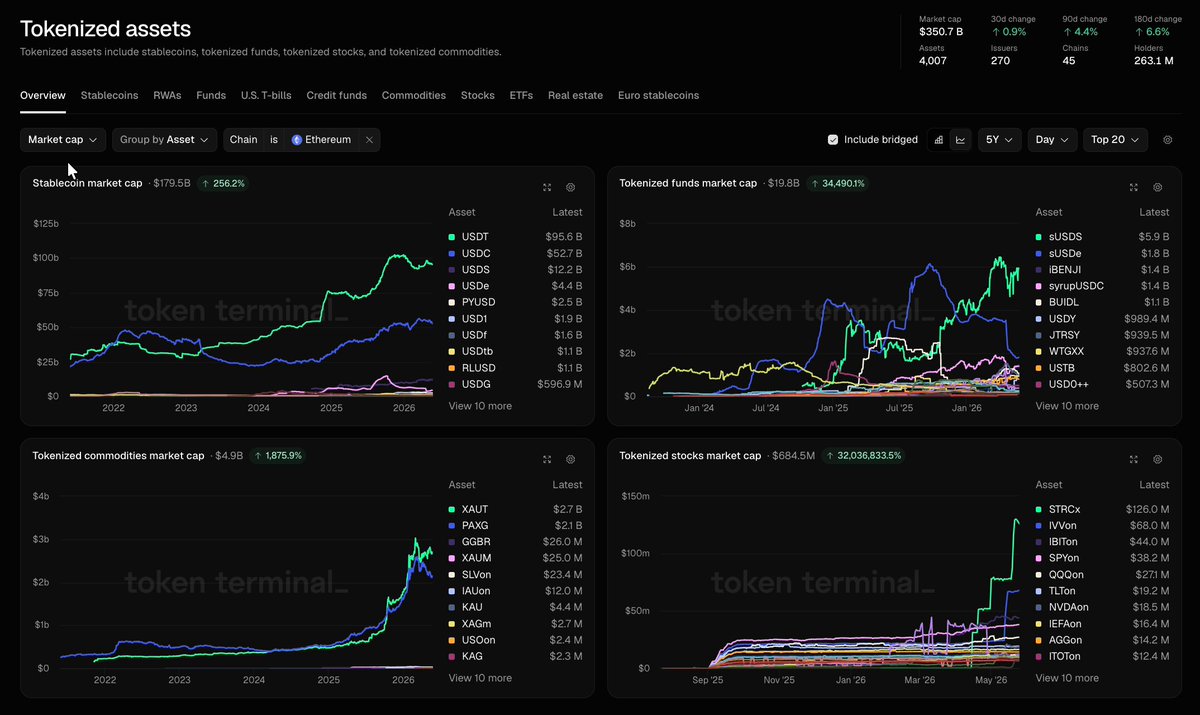Open the Top 20 dropdown
Screen dimensions: 1200x715
(x=1115, y=140)
